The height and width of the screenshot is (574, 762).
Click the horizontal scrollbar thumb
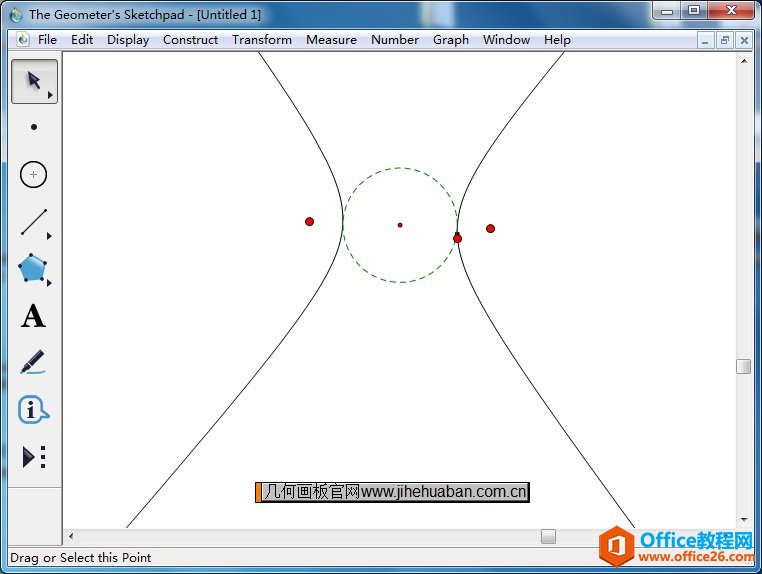(x=548, y=537)
